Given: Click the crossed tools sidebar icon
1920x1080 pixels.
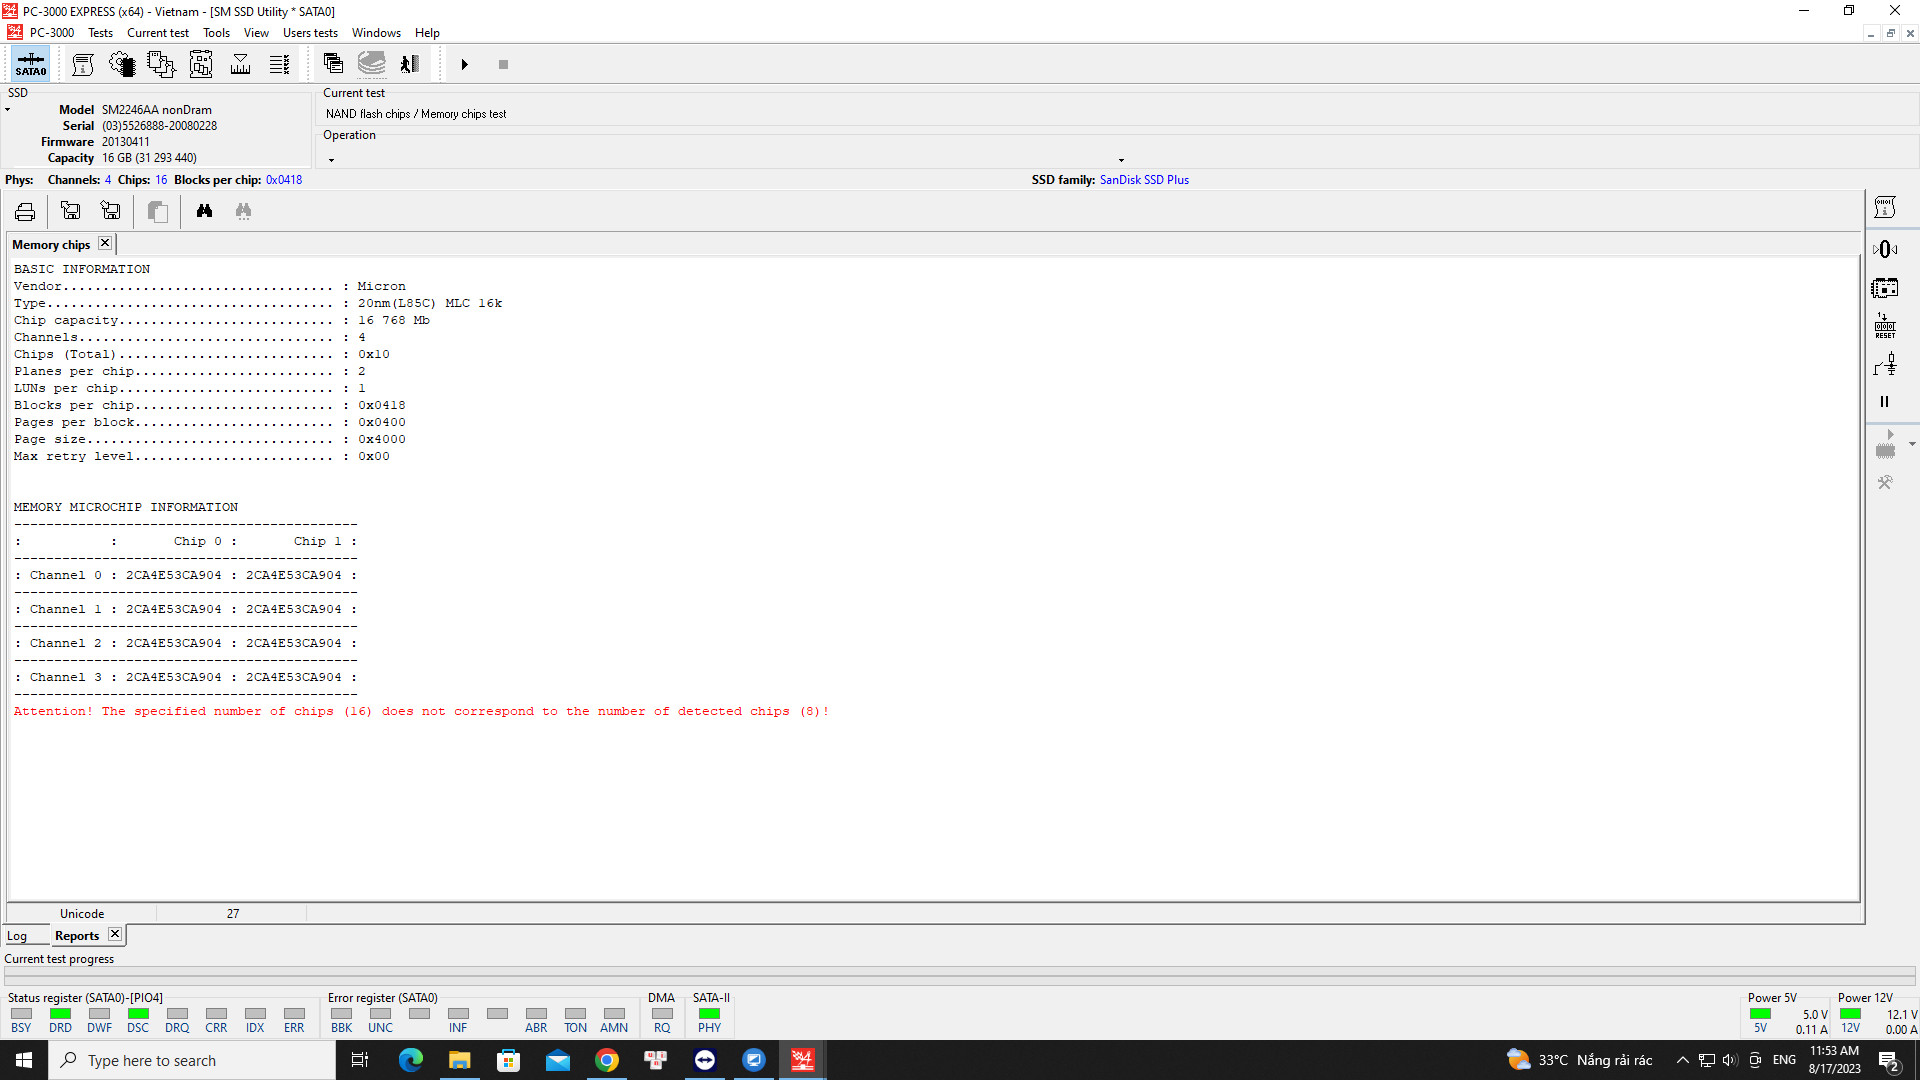Looking at the screenshot, I should point(1885,482).
